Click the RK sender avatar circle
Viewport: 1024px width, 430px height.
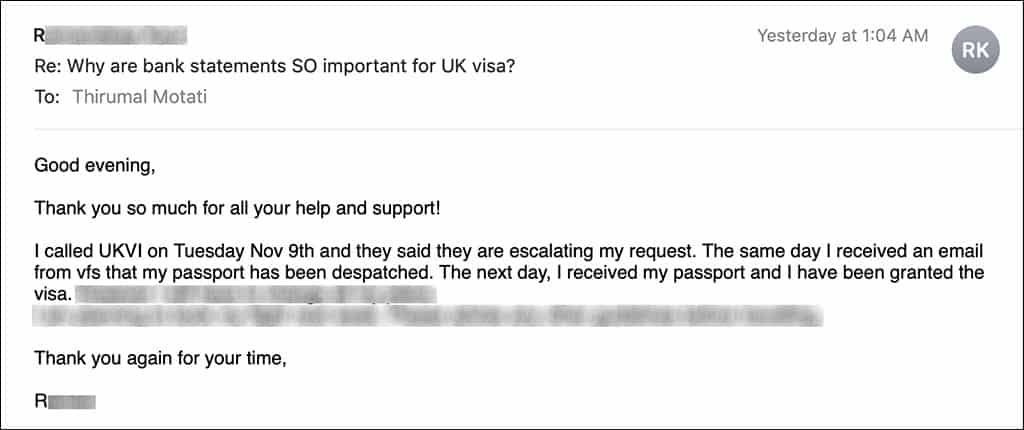[x=975, y=50]
